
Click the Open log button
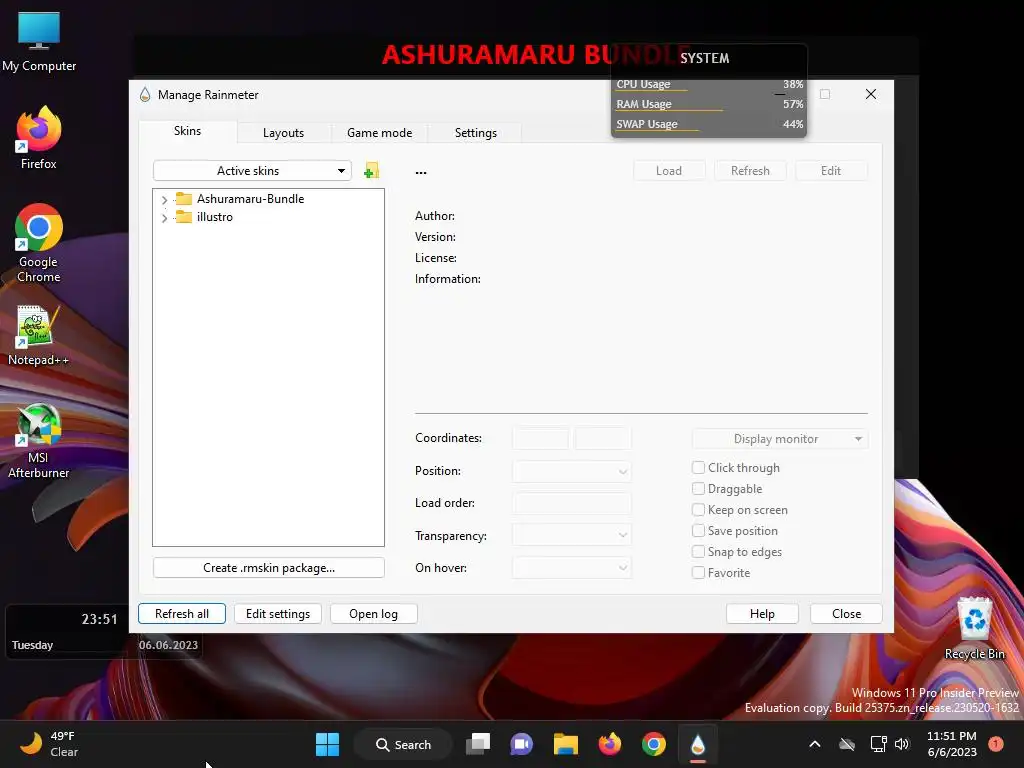374,614
